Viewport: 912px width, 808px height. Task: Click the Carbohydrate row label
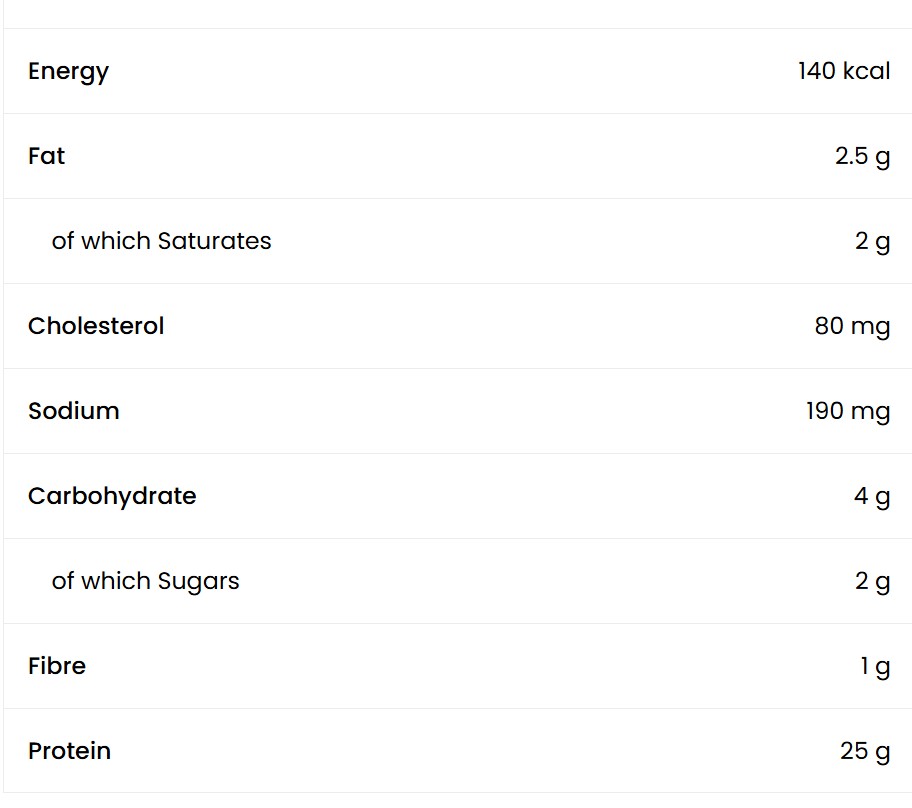click(112, 496)
